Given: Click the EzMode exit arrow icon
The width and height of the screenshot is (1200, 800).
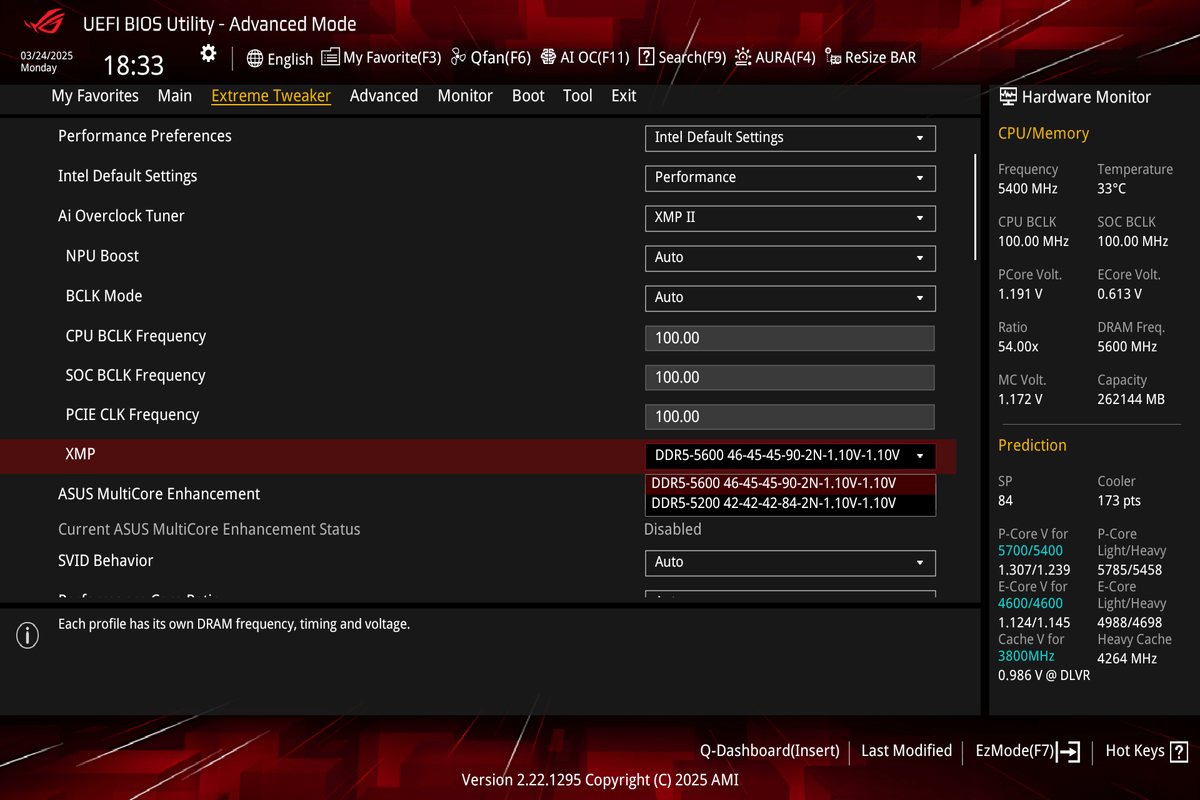Looking at the screenshot, I should pyautogui.click(x=1070, y=752).
